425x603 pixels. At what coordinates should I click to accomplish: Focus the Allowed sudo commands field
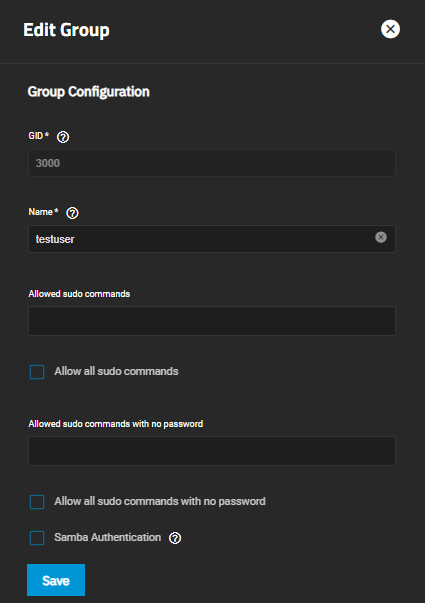pos(212,321)
